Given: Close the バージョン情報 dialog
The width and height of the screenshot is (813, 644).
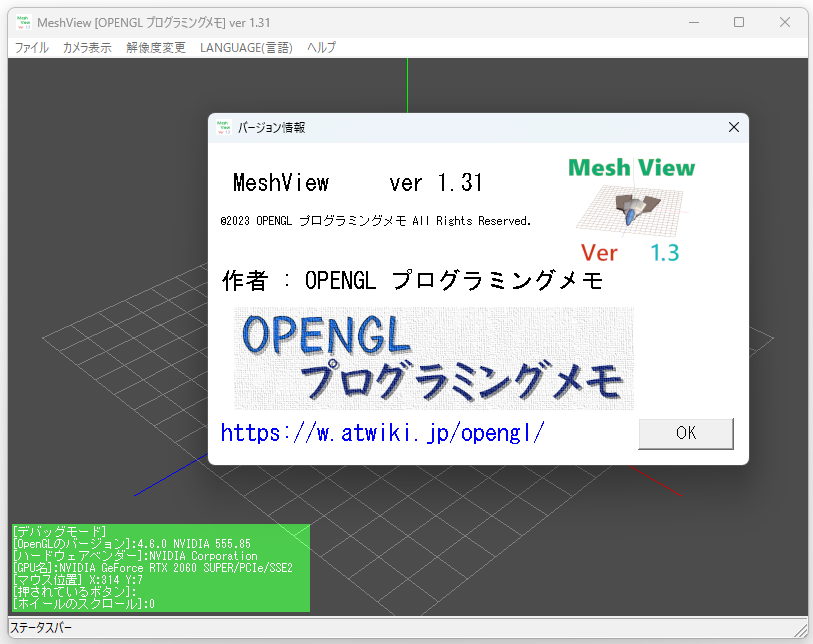Looking at the screenshot, I should tap(733, 128).
